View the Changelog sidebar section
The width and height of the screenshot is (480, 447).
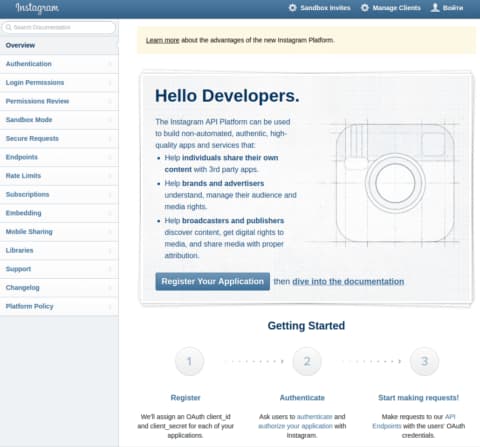[x=59, y=288]
